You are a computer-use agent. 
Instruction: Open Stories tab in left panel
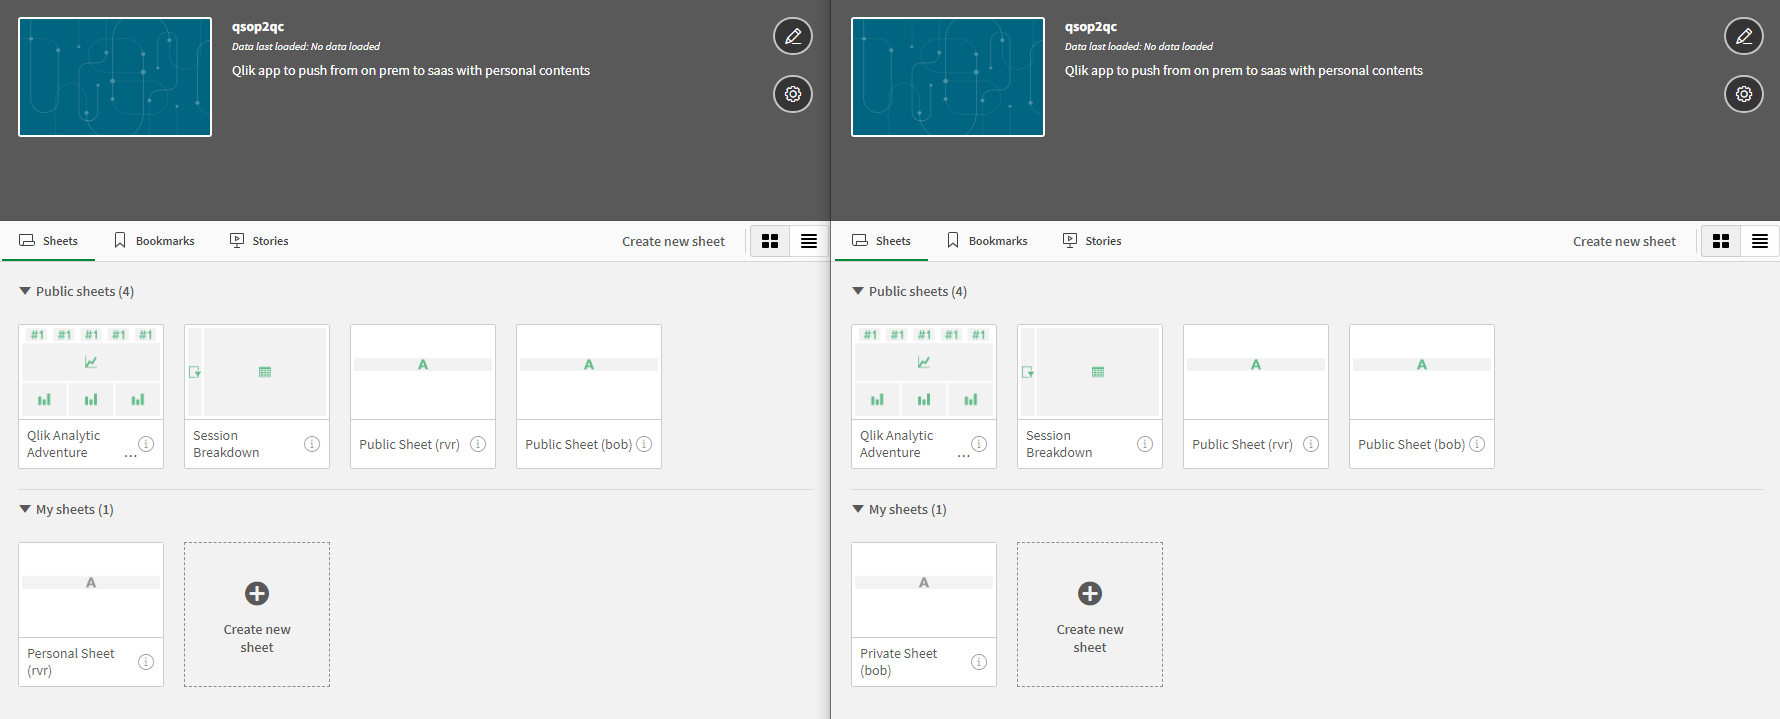coord(259,241)
